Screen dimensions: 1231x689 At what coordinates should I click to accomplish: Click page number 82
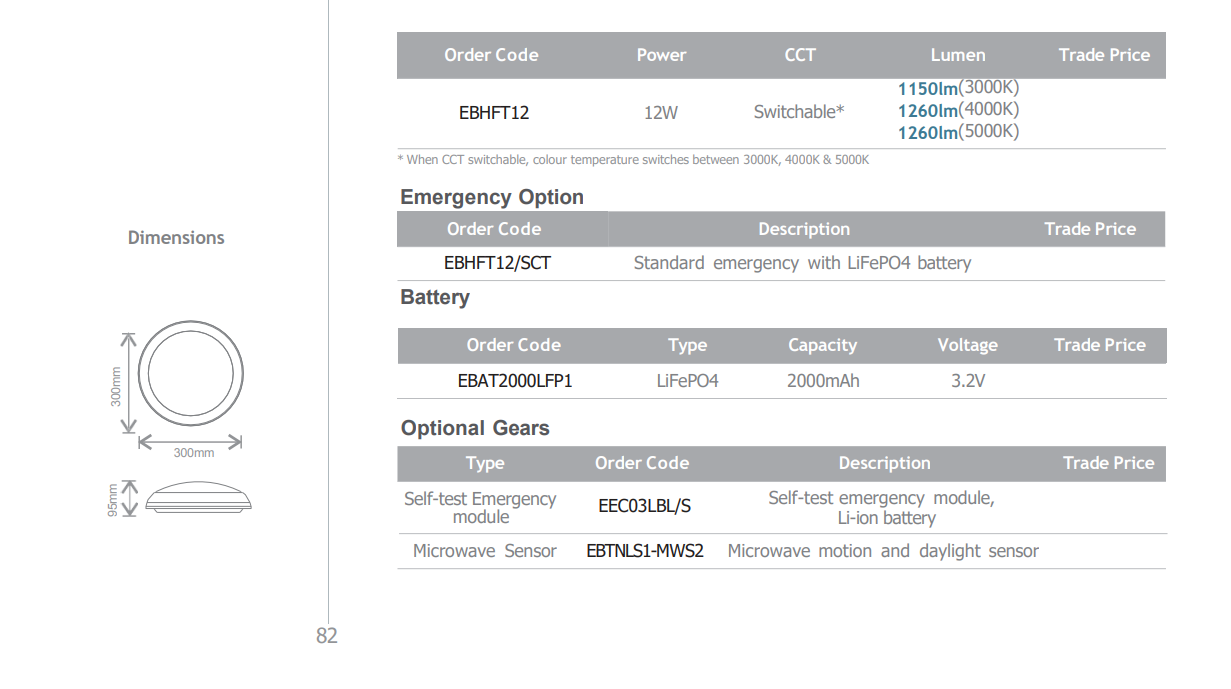(x=327, y=636)
